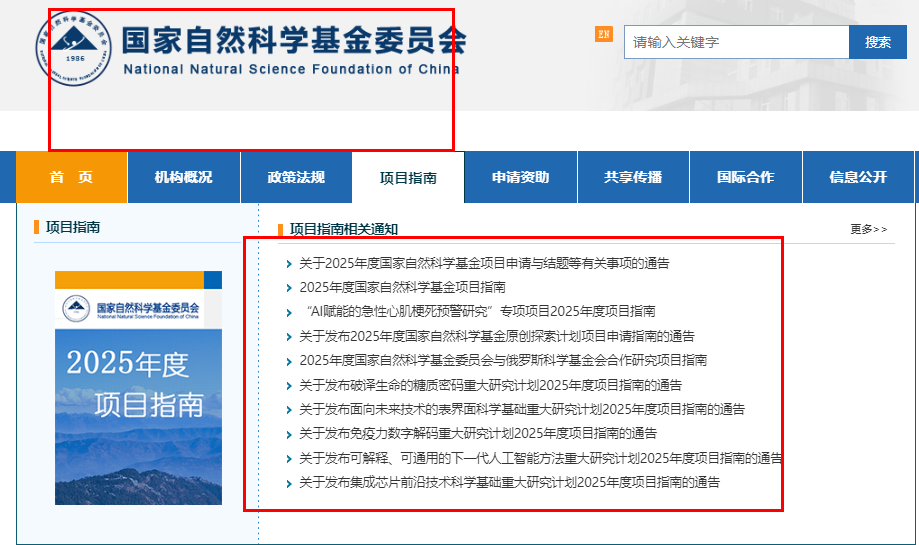Click the 项目指南 sidebar heading
919x545 pixels.
coord(73,227)
